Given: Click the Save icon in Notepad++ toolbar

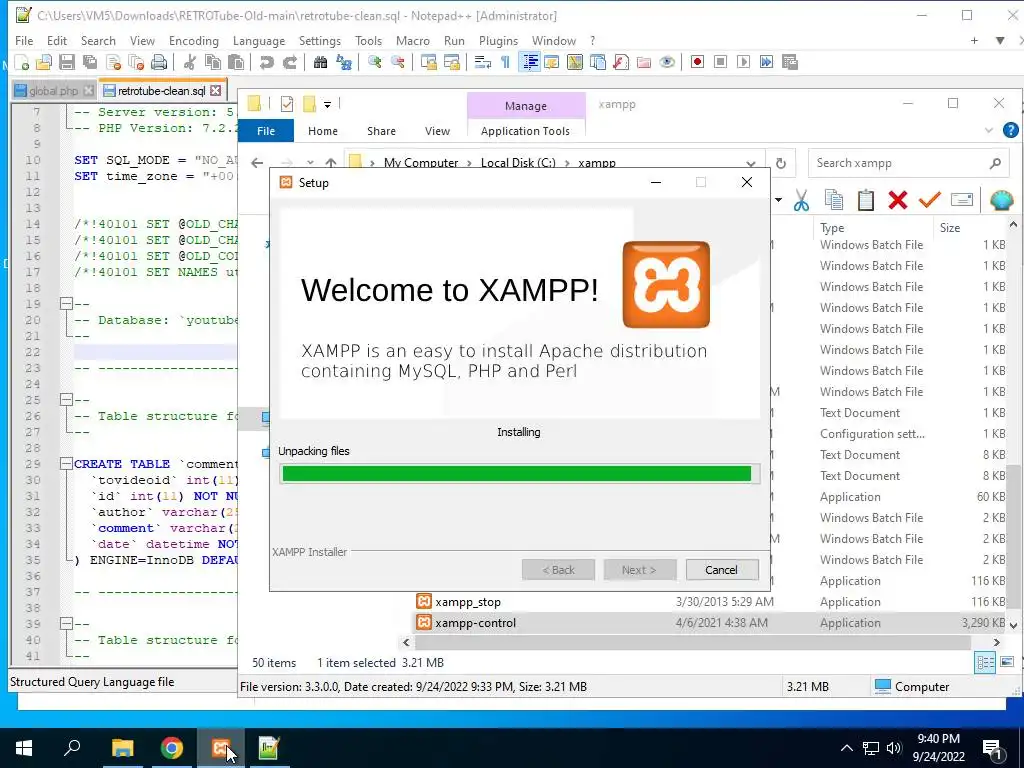Looking at the screenshot, I should 67,62.
